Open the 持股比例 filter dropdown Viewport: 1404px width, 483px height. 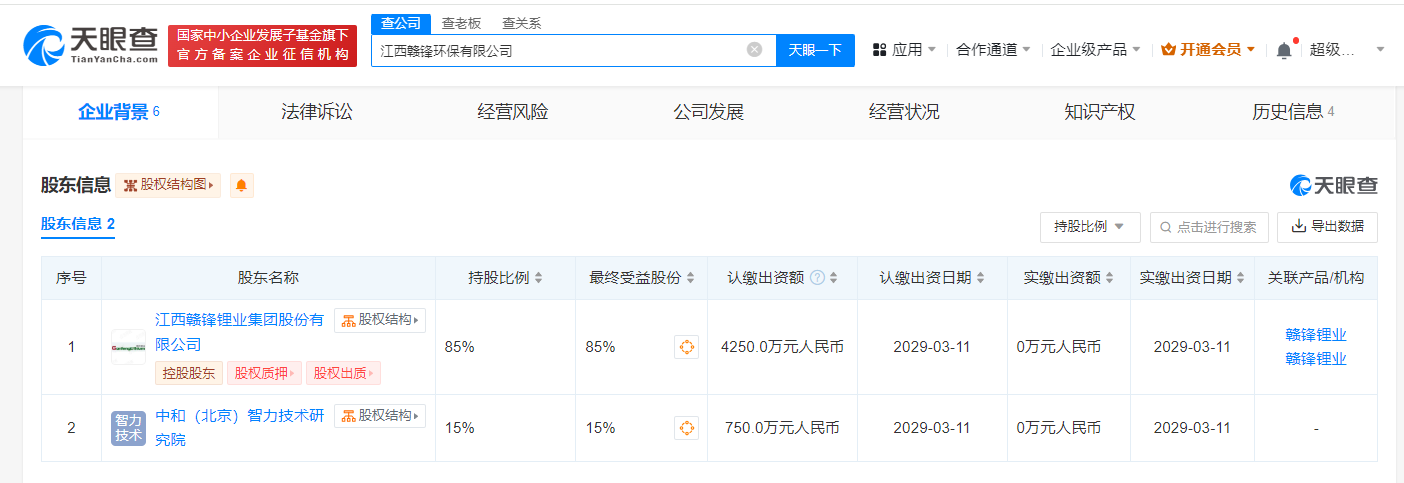tap(1089, 227)
